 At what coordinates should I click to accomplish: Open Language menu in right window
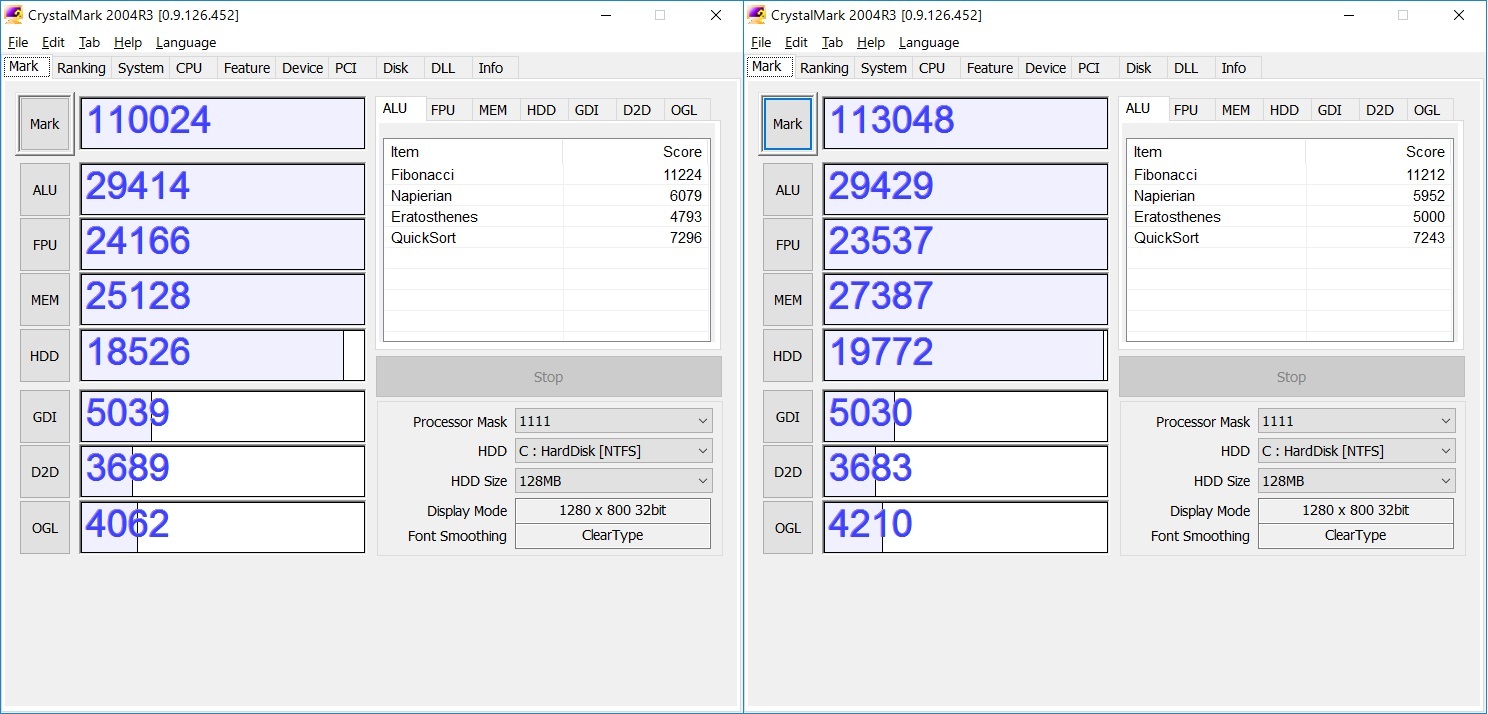coord(929,42)
